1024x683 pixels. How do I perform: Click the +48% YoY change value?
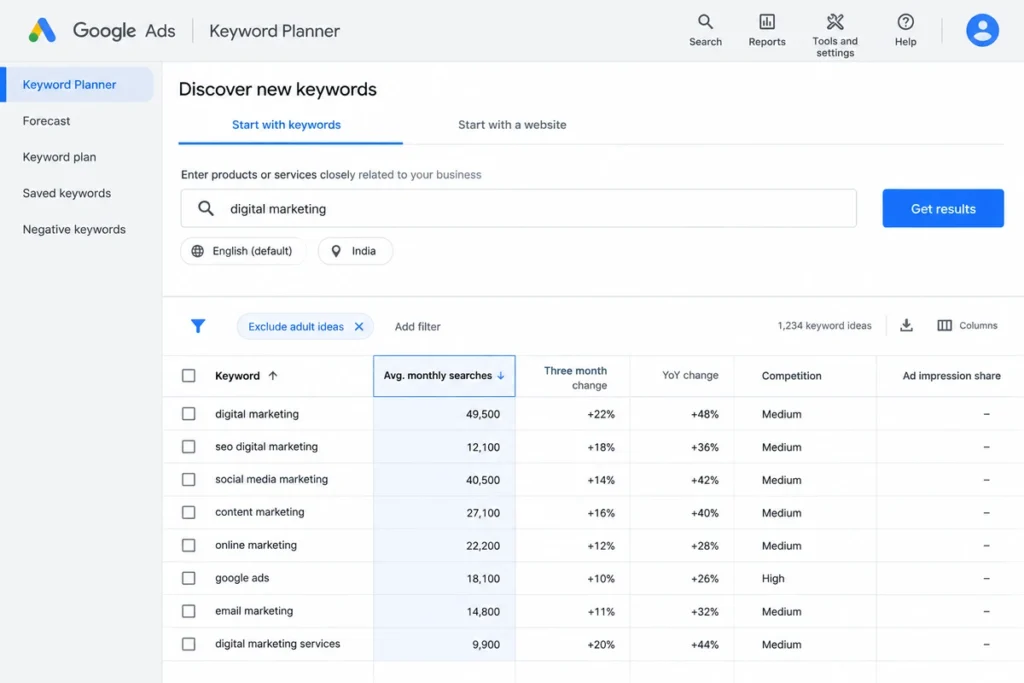(x=705, y=414)
